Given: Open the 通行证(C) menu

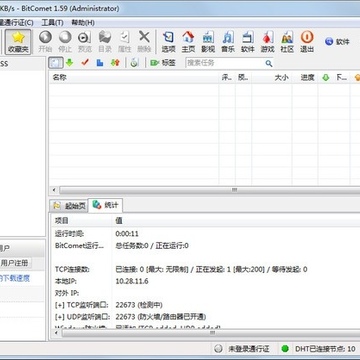Looking at the screenshot, I should [17, 23].
